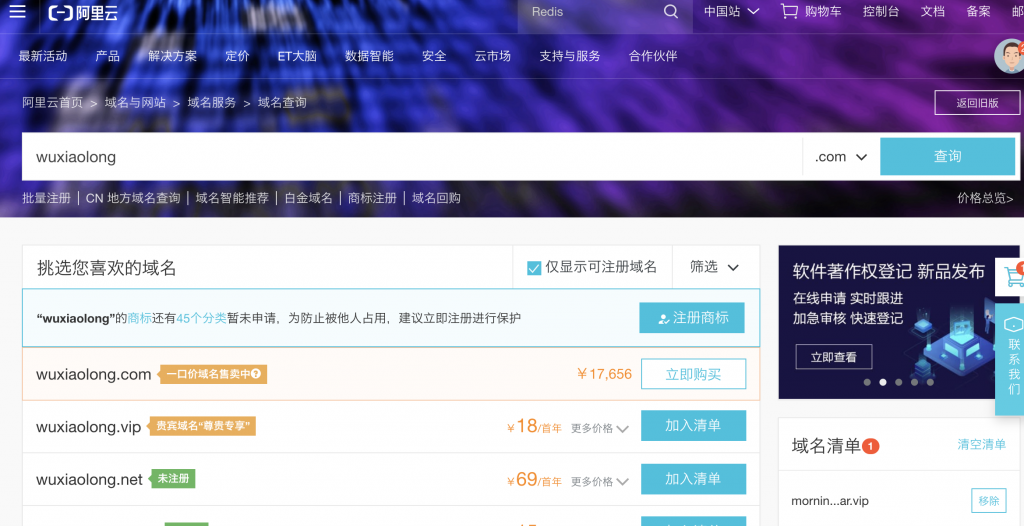
Task: Click the Aliyun logo
Action: (83, 12)
